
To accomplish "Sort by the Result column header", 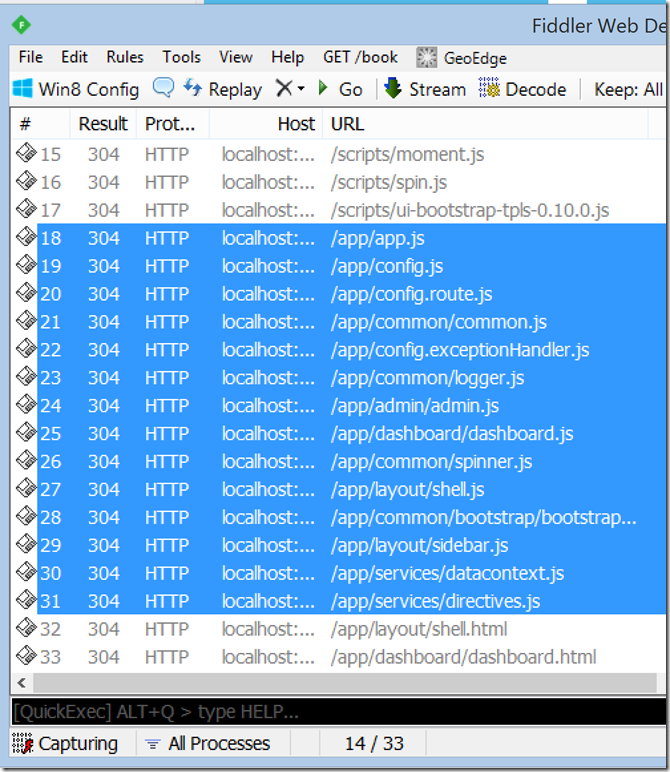I will tap(103, 124).
